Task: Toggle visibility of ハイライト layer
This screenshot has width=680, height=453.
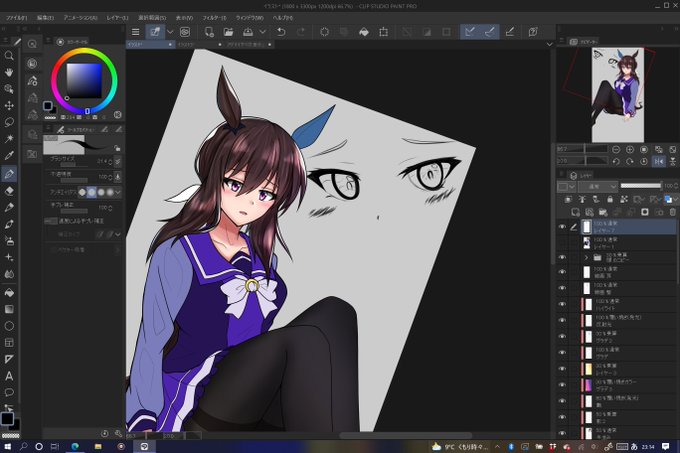Action: [562, 304]
